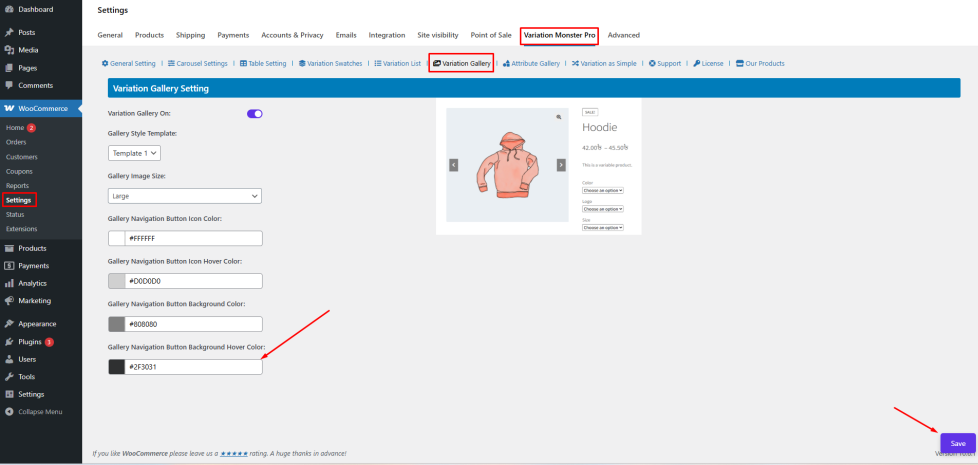The width and height of the screenshot is (978, 465).
Task: Click the Collapse Menu arrow icon
Action: pyautogui.click(x=9, y=411)
